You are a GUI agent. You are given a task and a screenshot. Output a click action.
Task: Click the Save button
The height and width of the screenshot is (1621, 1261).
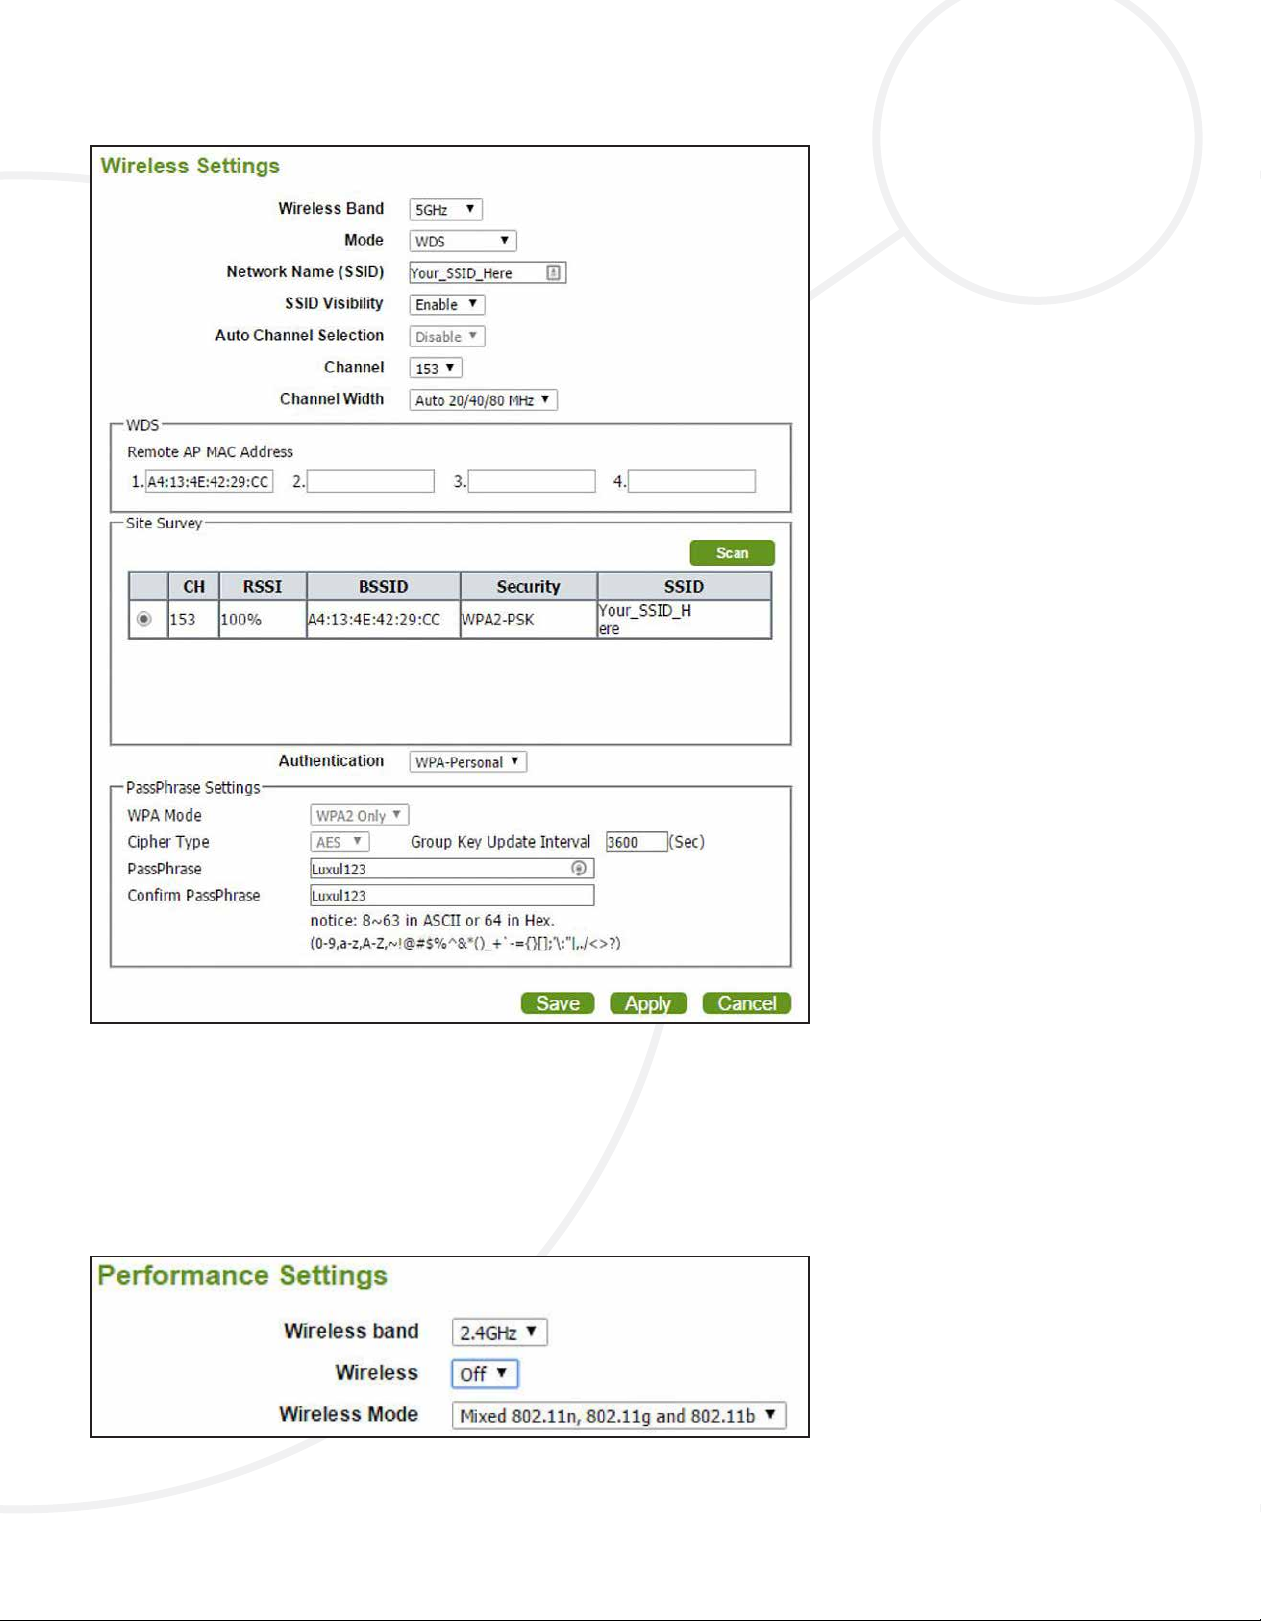click(x=557, y=1003)
